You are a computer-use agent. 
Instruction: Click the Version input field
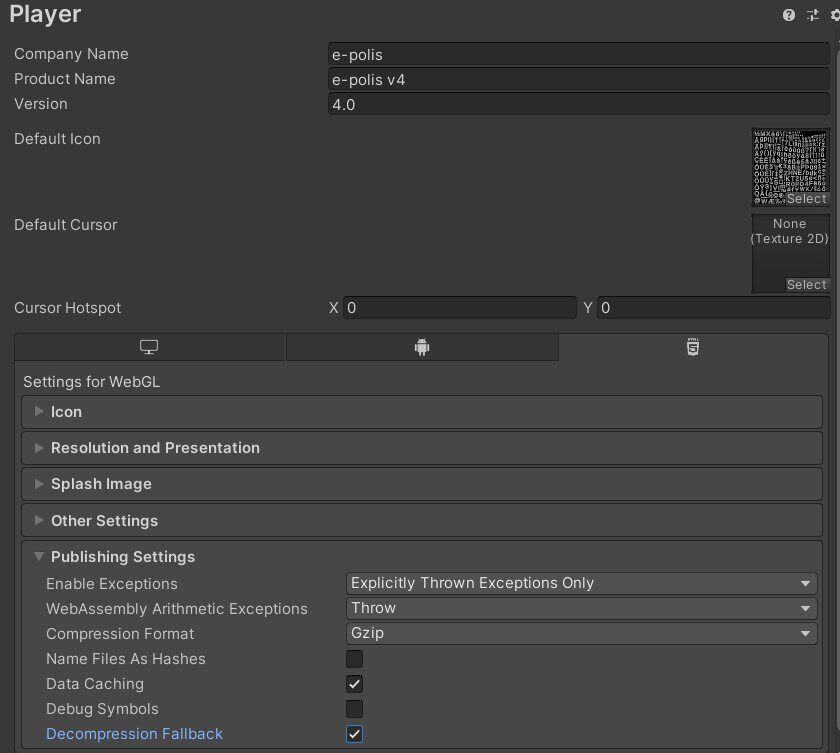[x=579, y=104]
